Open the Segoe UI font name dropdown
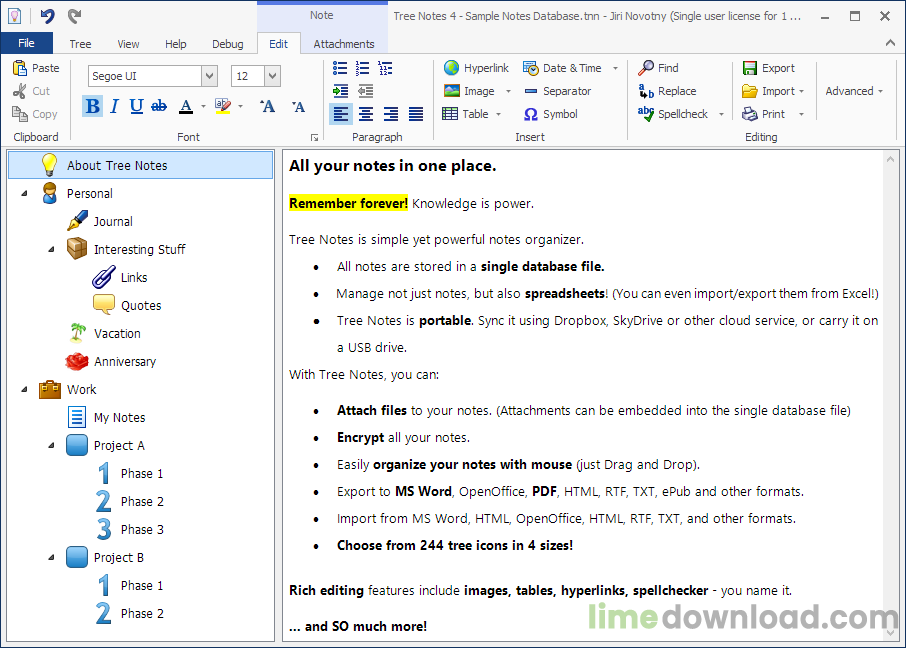This screenshot has width=906, height=648. click(x=209, y=76)
